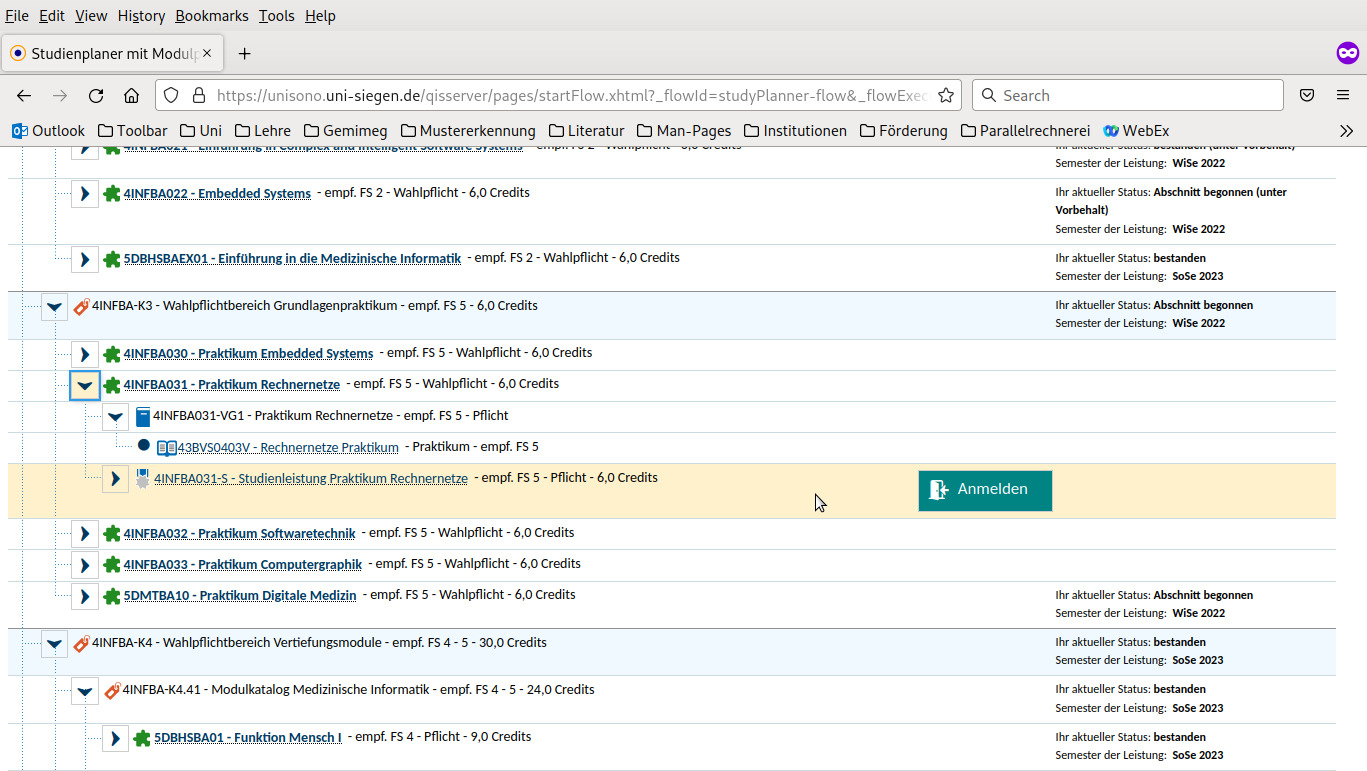
Task: Open link 4INFBA022 - Embedded Systems
Action: coord(217,193)
